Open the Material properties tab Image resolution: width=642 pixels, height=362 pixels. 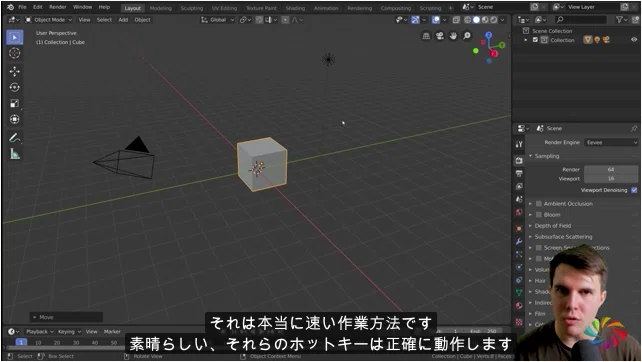(x=519, y=306)
